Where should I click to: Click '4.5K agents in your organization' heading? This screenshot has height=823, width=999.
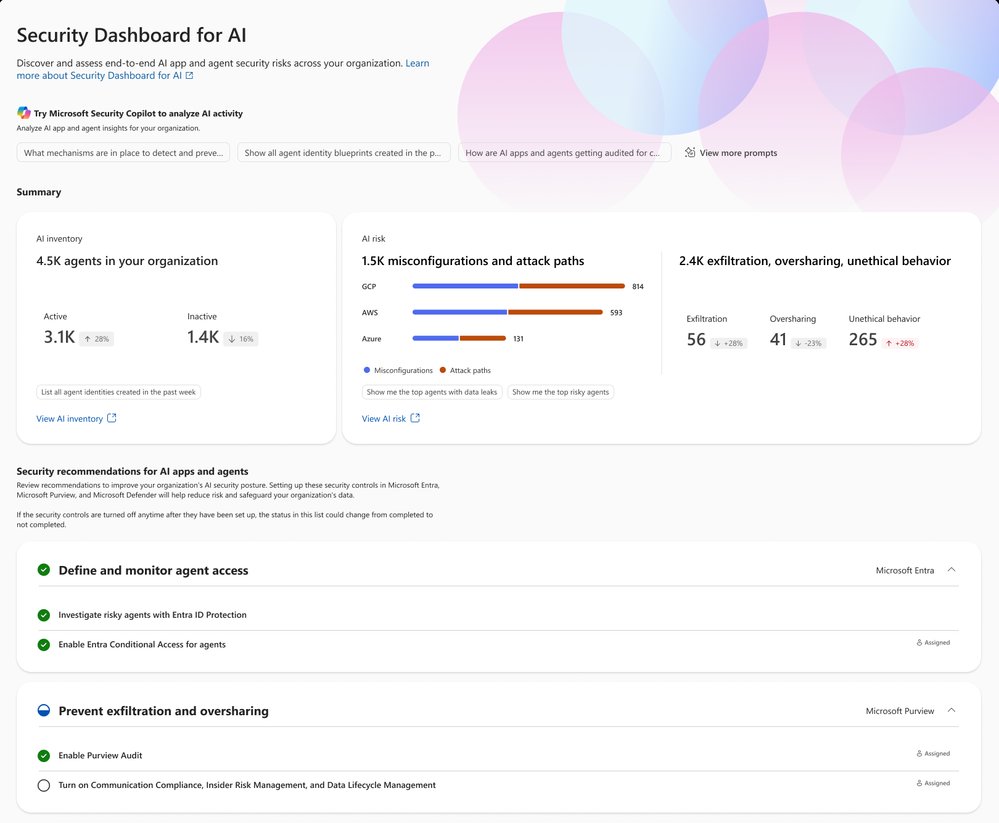pyautogui.click(x=127, y=261)
